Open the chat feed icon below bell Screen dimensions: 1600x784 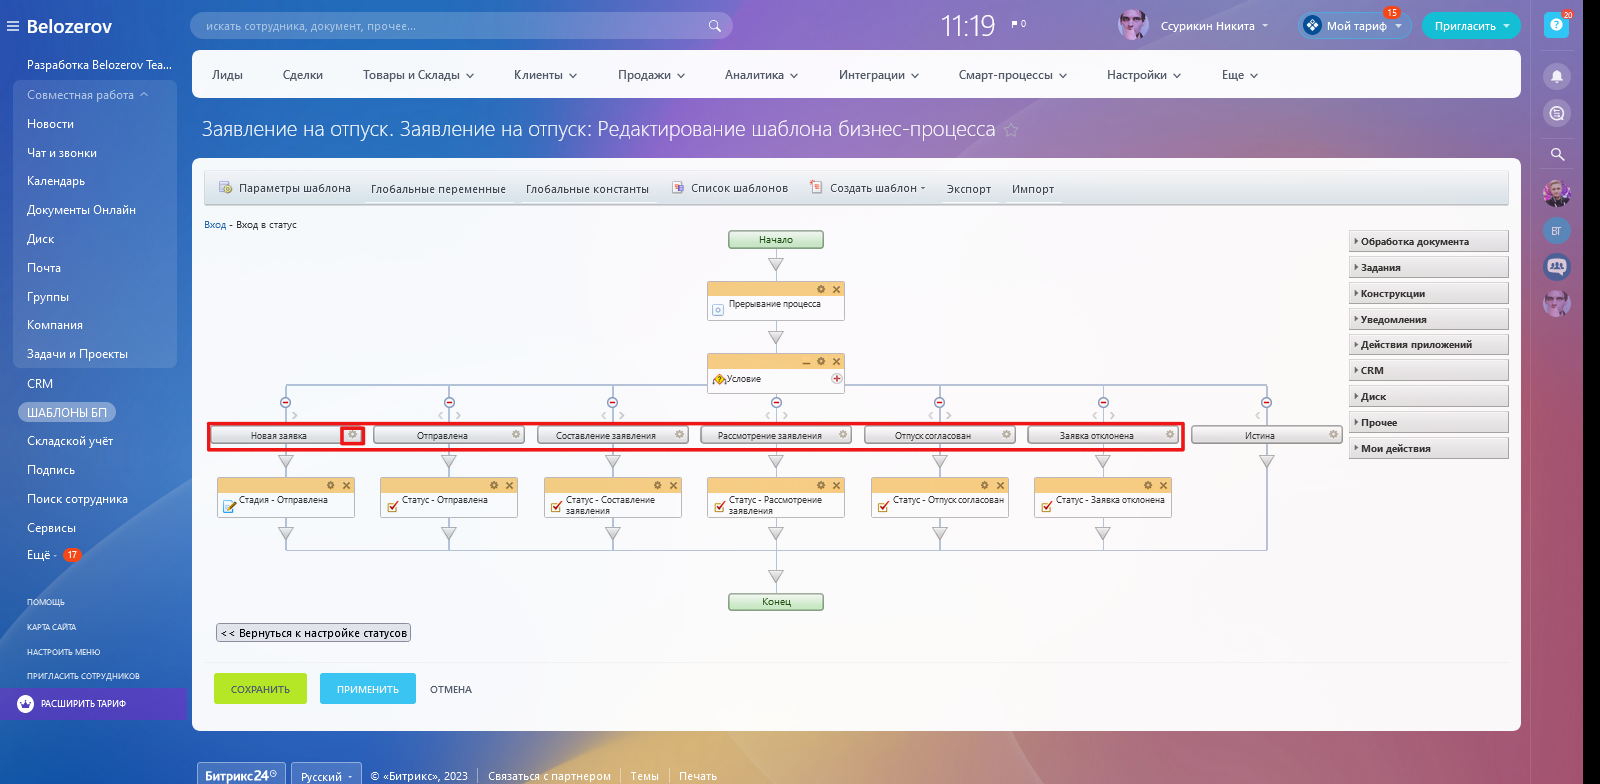tap(1557, 113)
